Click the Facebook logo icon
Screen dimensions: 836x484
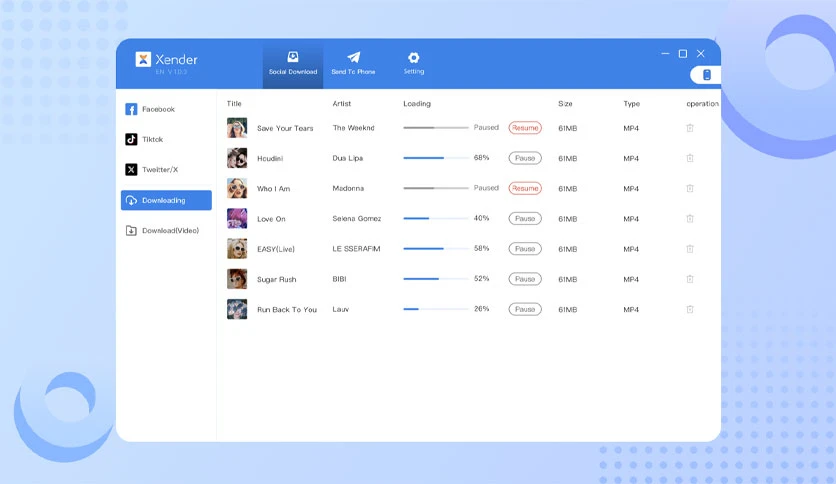click(131, 109)
